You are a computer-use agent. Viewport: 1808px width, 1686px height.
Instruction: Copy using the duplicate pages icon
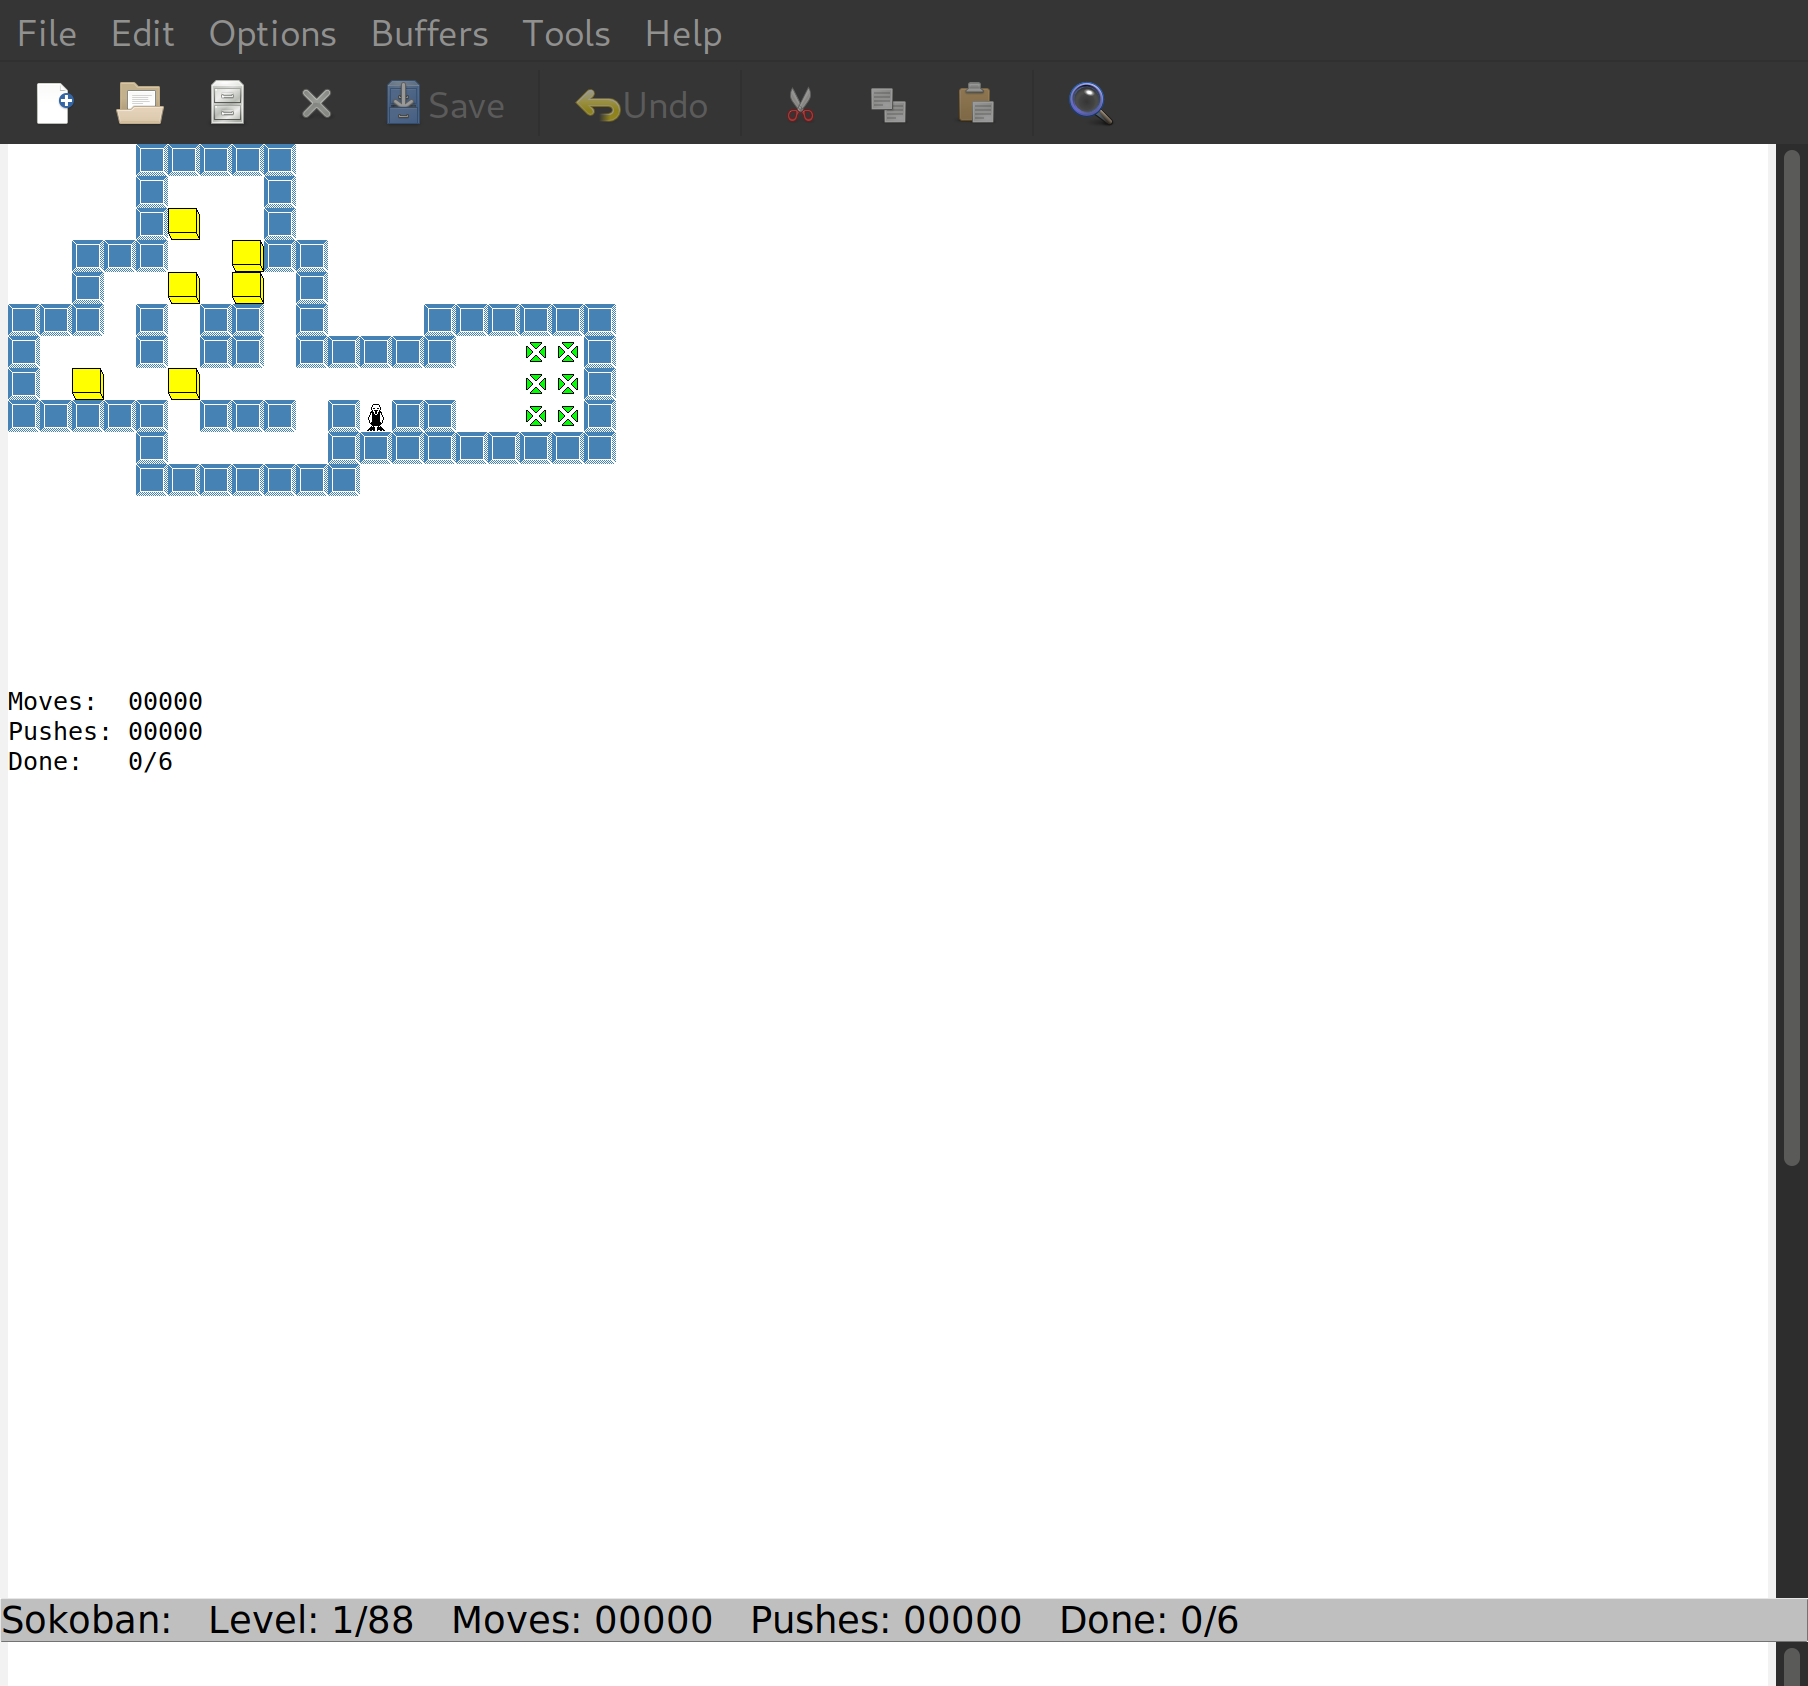888,104
